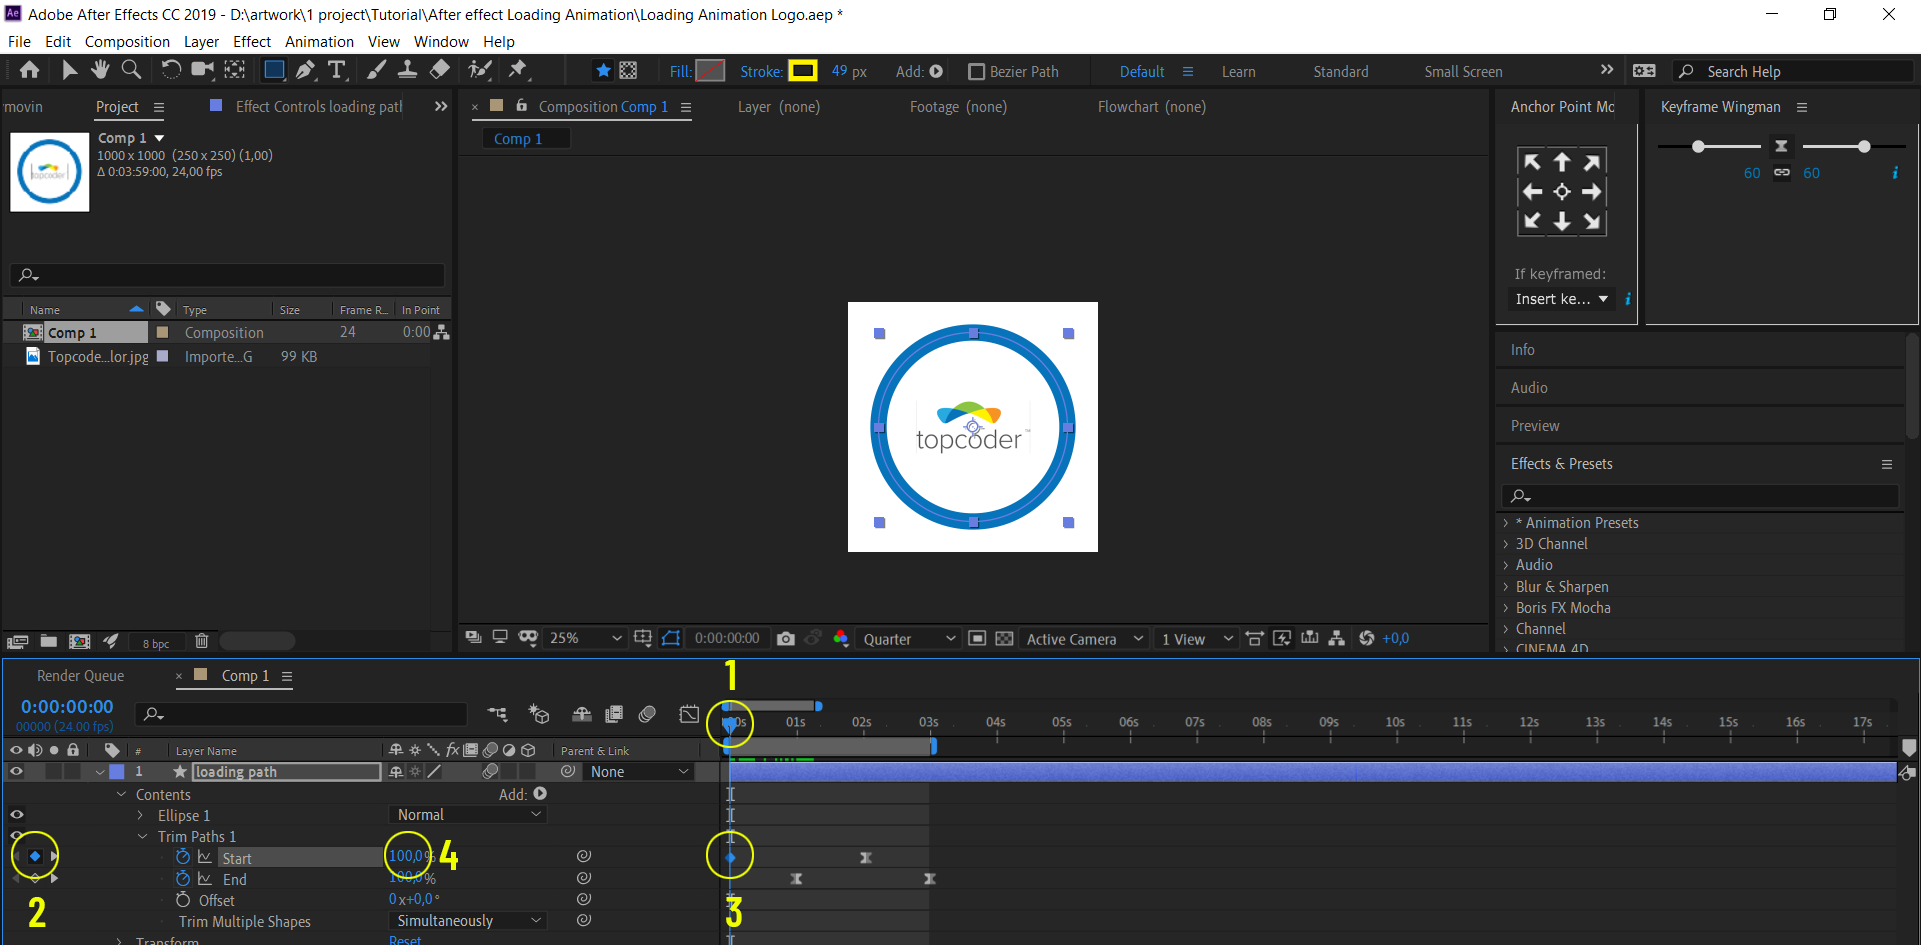Open Trim Multiple Shapes Simultaneously dropdown
The image size is (1922, 945).
pyautogui.click(x=467, y=921)
